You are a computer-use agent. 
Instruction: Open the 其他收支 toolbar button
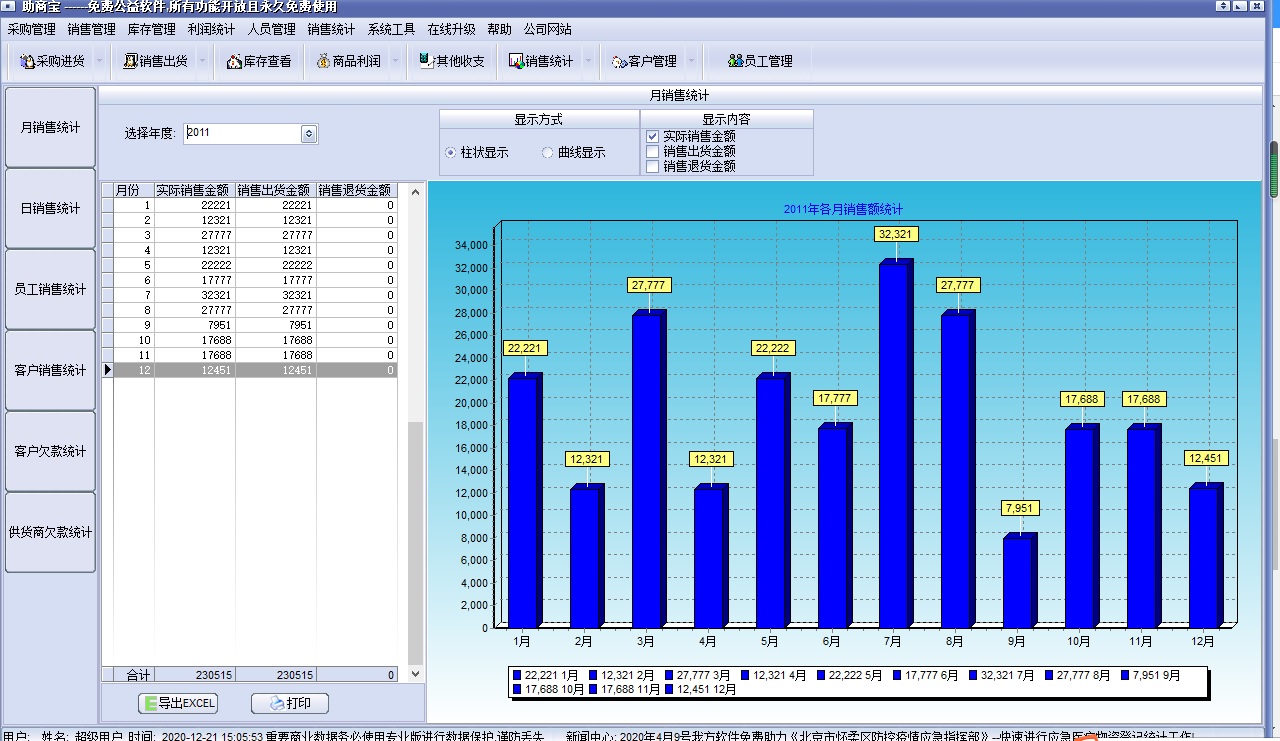pyautogui.click(x=451, y=61)
